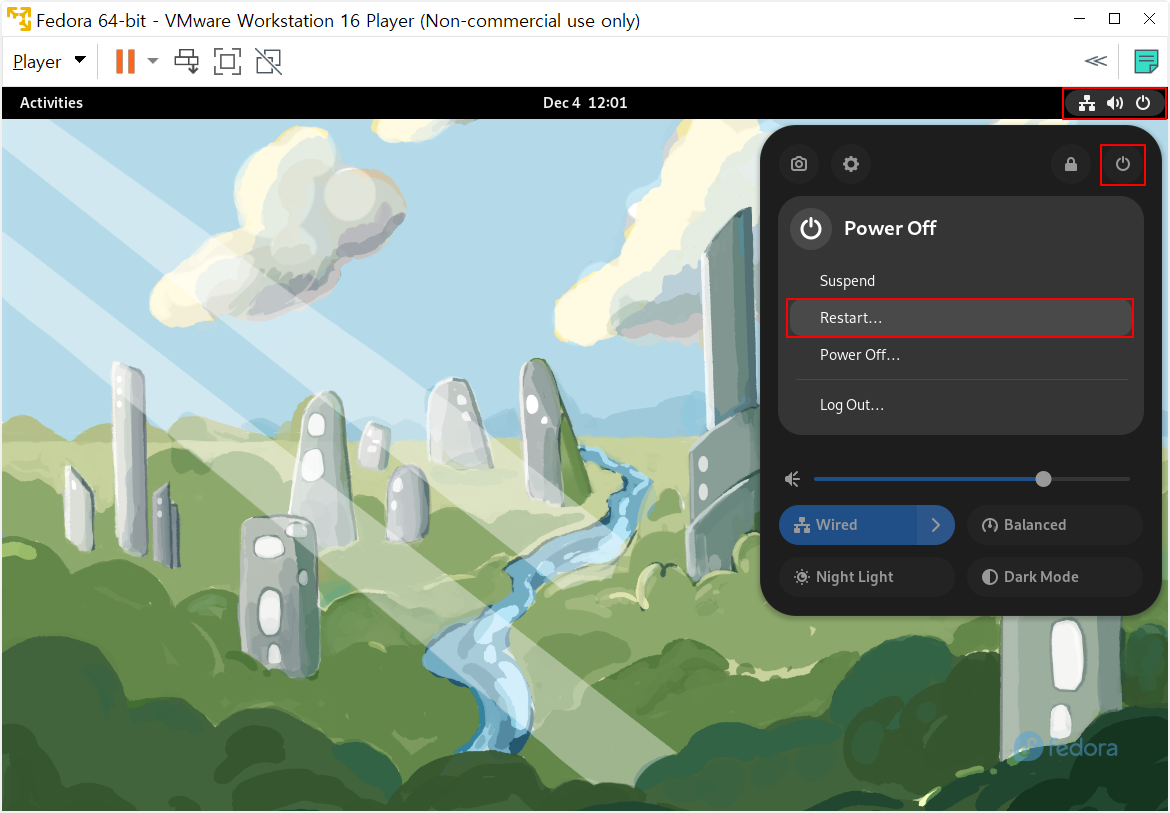Select Power Off… menu entry
The image size is (1170, 813).
coord(960,355)
